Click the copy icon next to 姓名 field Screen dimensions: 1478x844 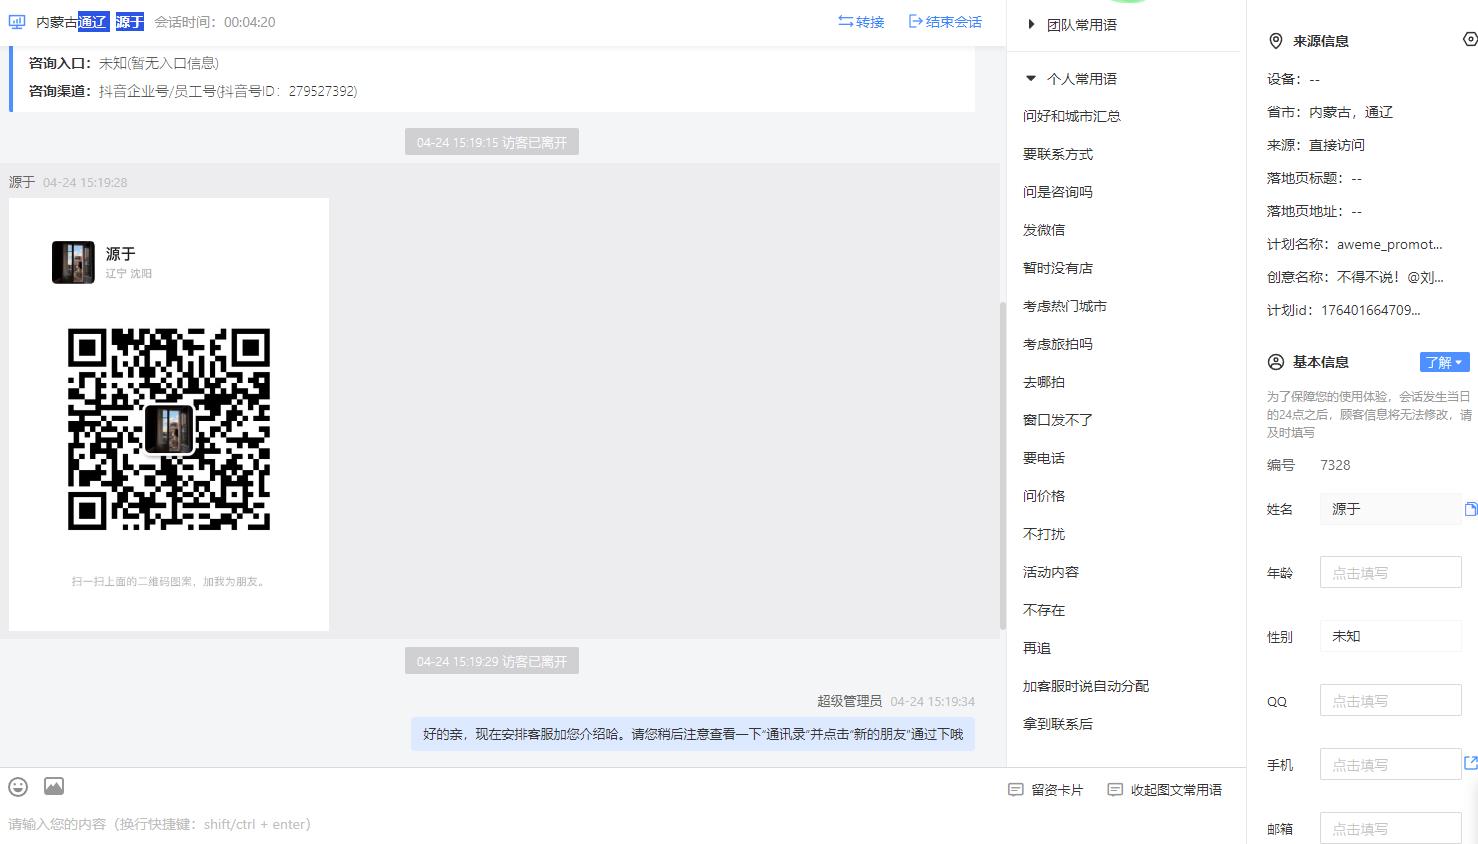point(1471,509)
